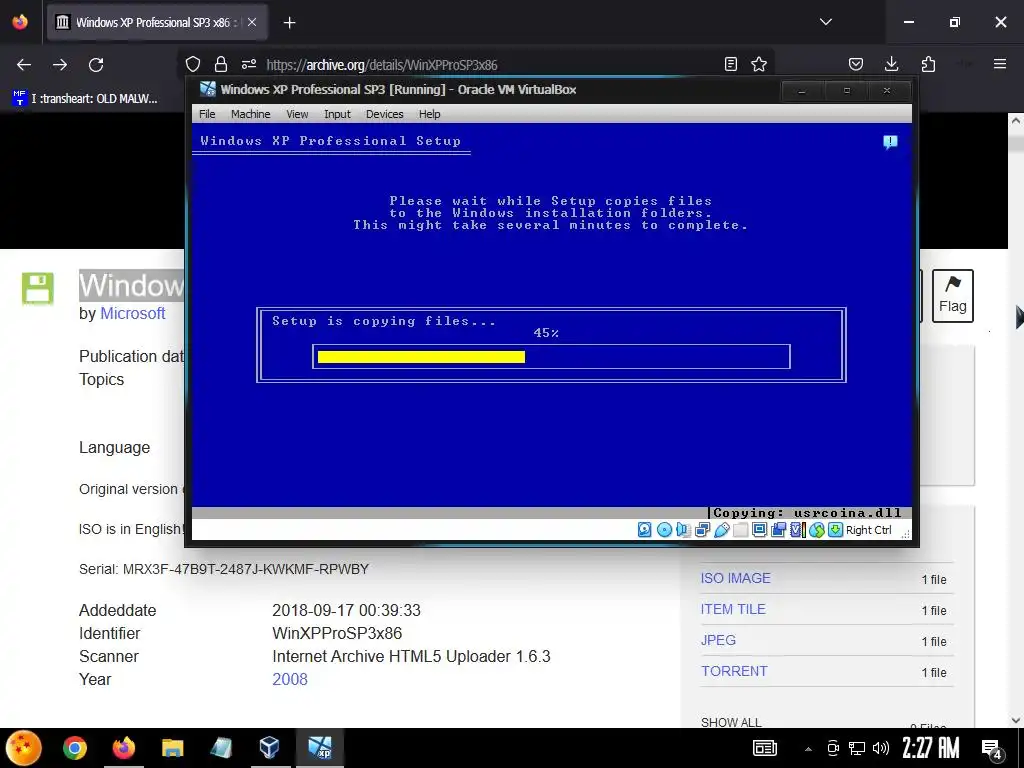The height and width of the screenshot is (768, 1024).
Task: Click the network adapter indicator in VirtualBox status bar
Action: pos(702,530)
